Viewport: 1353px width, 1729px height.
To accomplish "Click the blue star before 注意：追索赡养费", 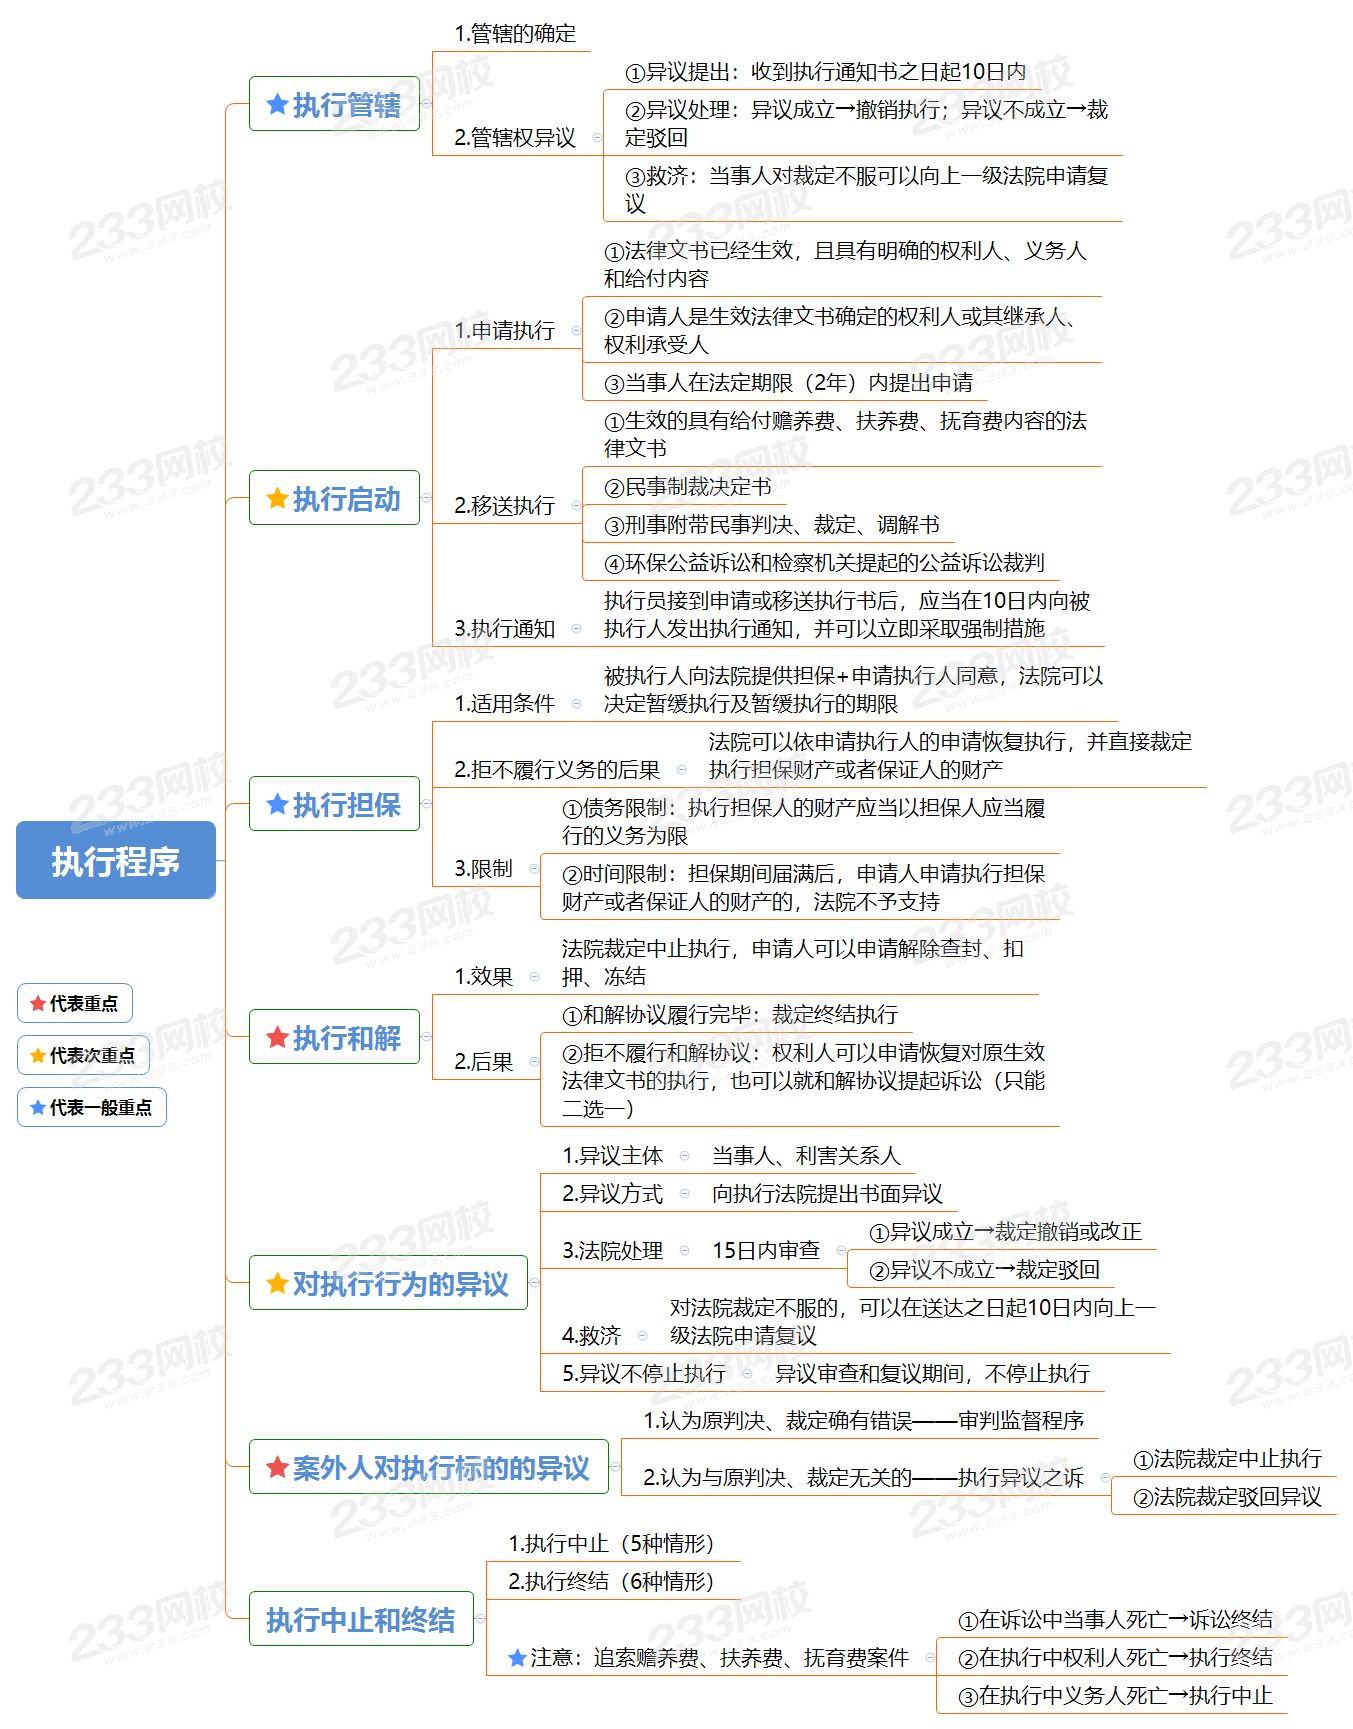I will 517,1658.
